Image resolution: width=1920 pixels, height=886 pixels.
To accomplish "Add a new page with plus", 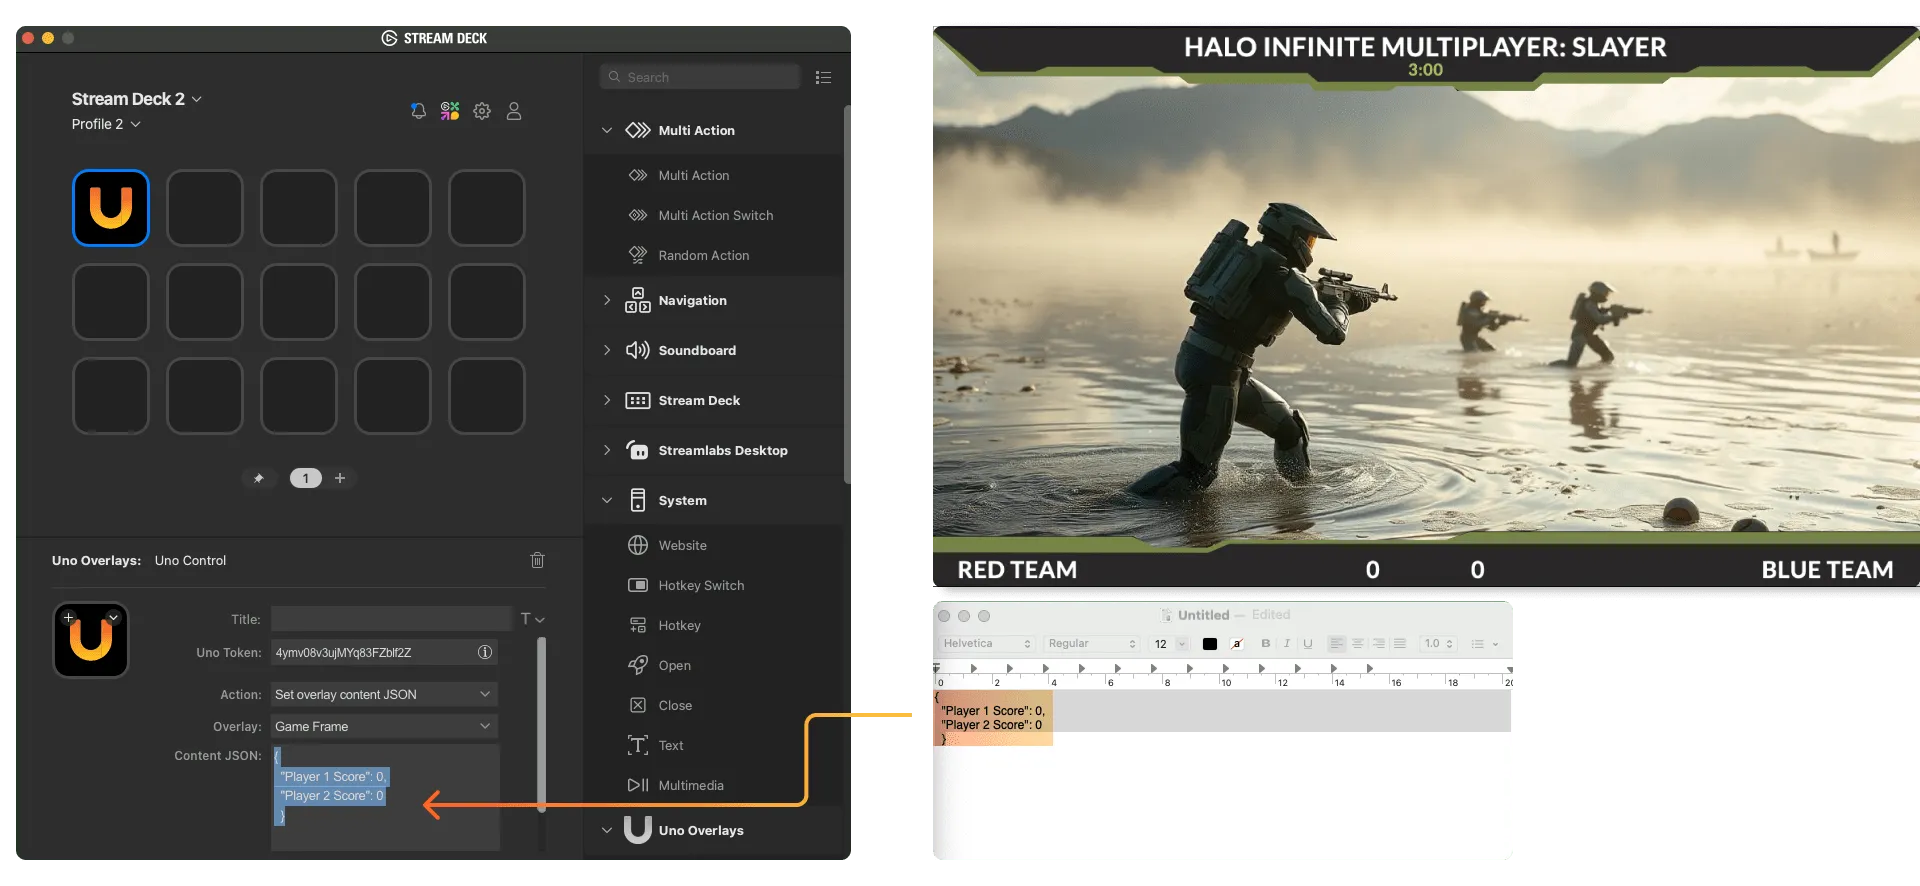I will [x=340, y=478].
